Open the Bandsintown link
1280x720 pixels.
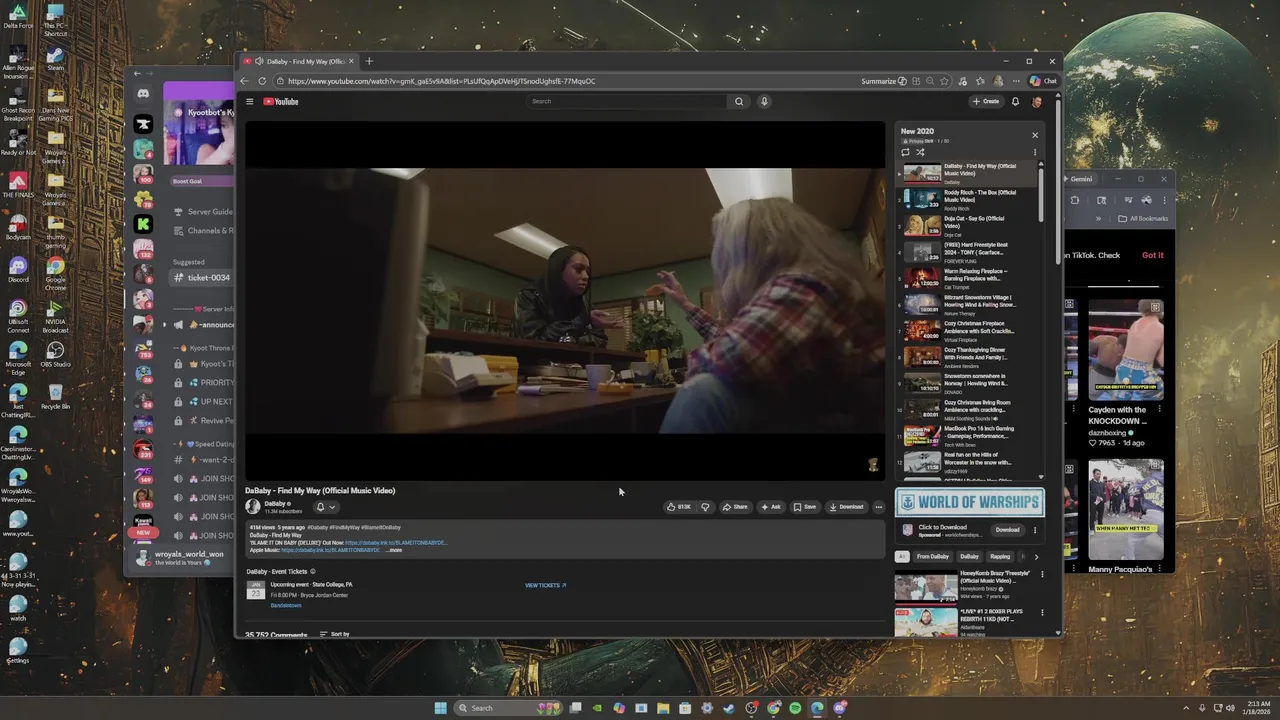(285, 606)
